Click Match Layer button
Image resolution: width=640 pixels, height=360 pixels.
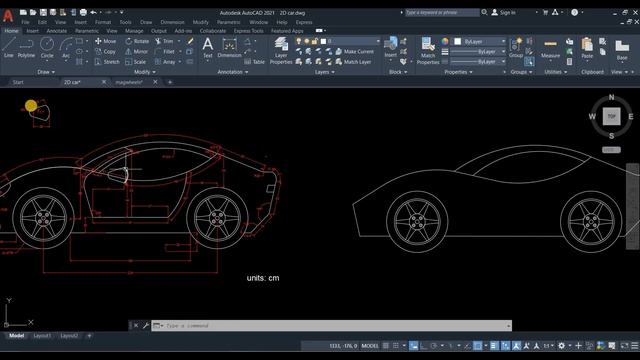(353, 62)
